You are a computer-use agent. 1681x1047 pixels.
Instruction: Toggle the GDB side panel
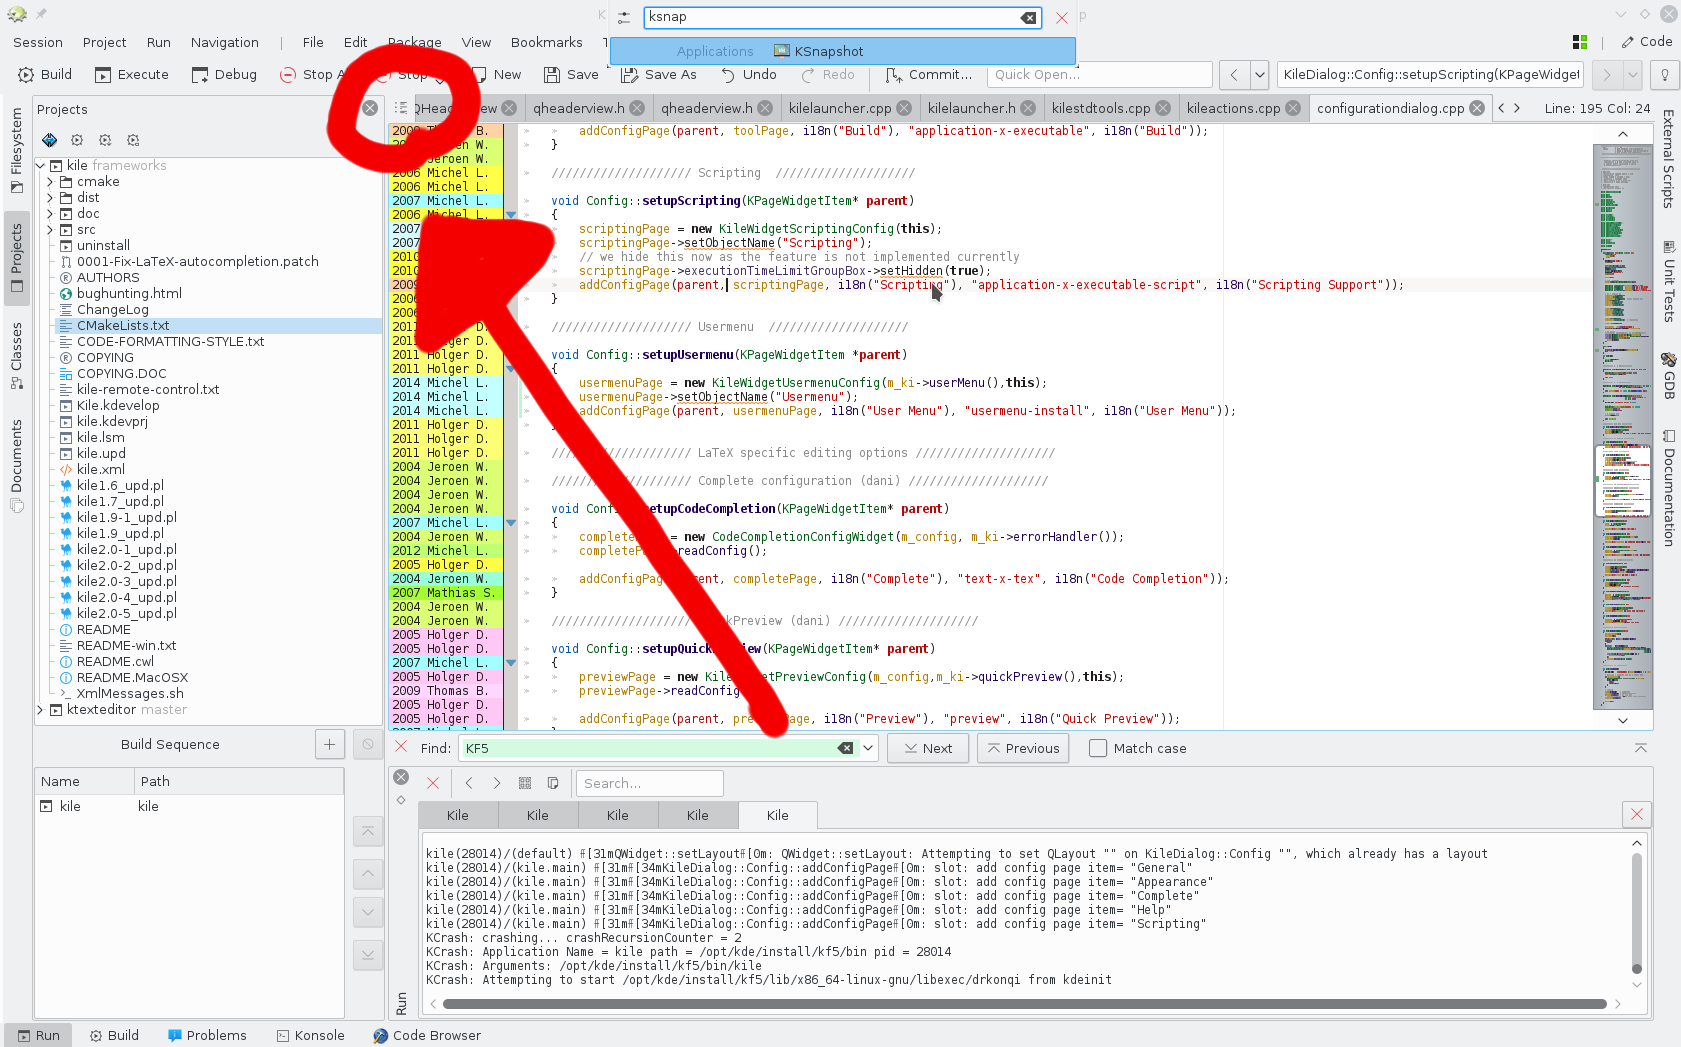[x=1668, y=376]
